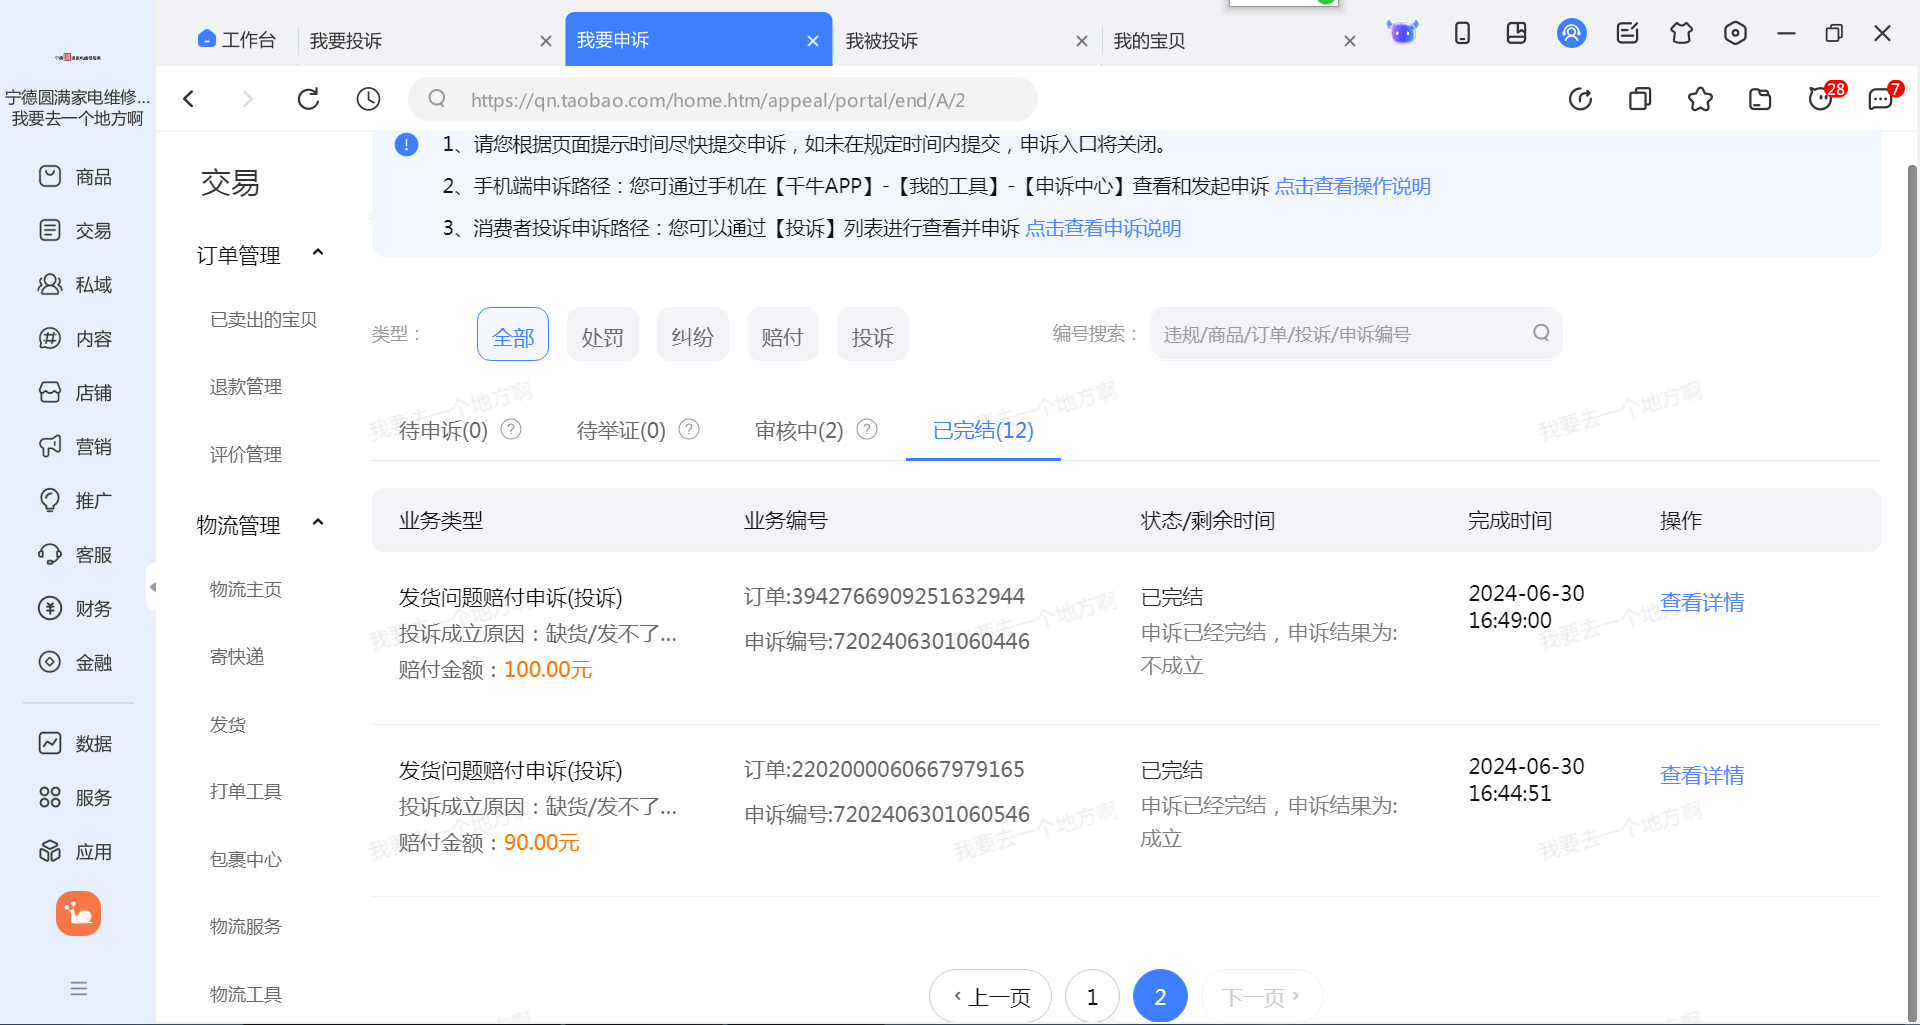Open browsing history clock icon
Image resolution: width=1920 pixels, height=1025 pixels.
(x=368, y=99)
